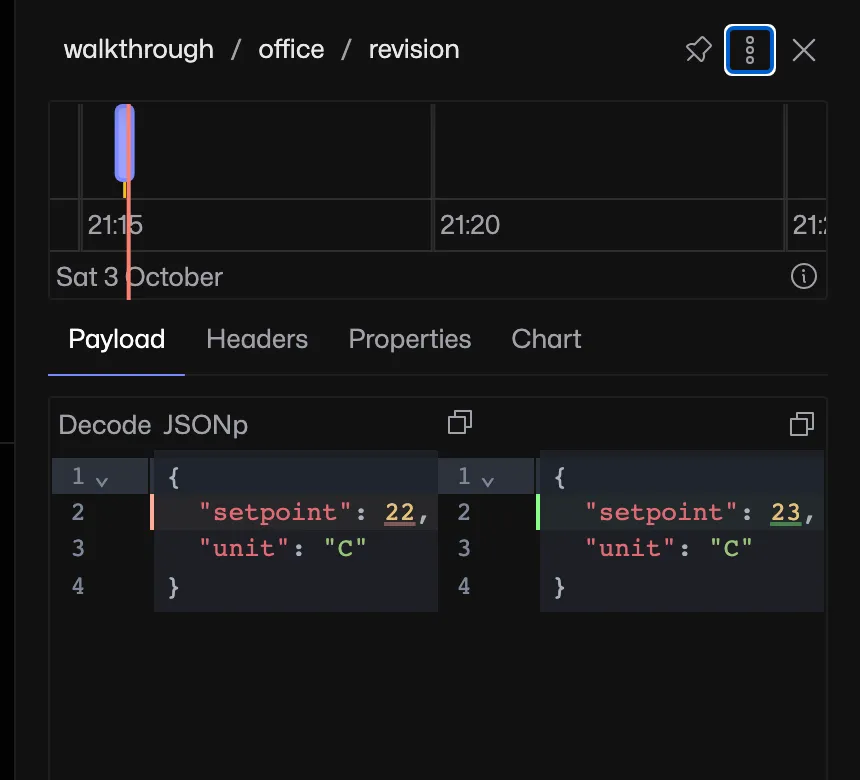The height and width of the screenshot is (780, 860).
Task: Click setpoint value 22 in left payload
Action: click(x=400, y=513)
